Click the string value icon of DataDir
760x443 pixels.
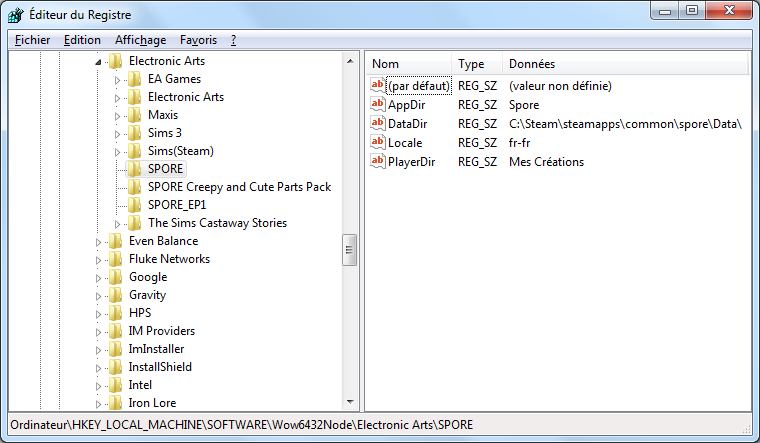point(378,123)
